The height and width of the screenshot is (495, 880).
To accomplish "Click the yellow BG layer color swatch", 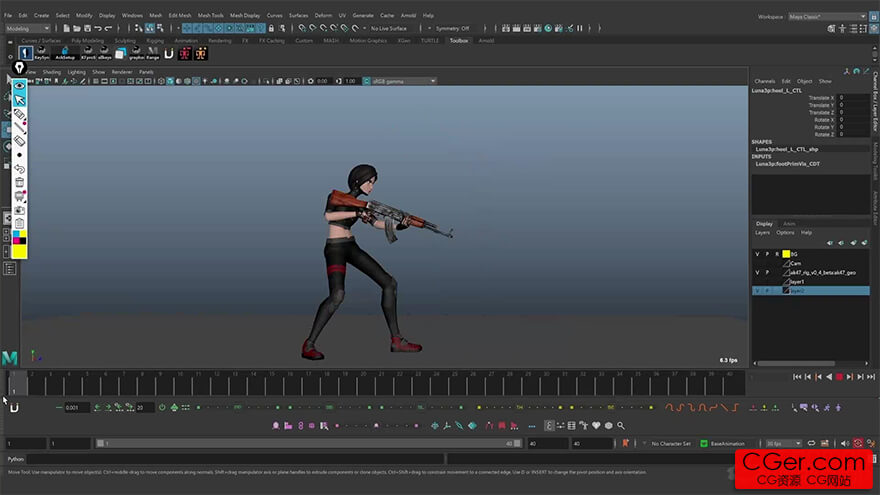I will [786, 254].
